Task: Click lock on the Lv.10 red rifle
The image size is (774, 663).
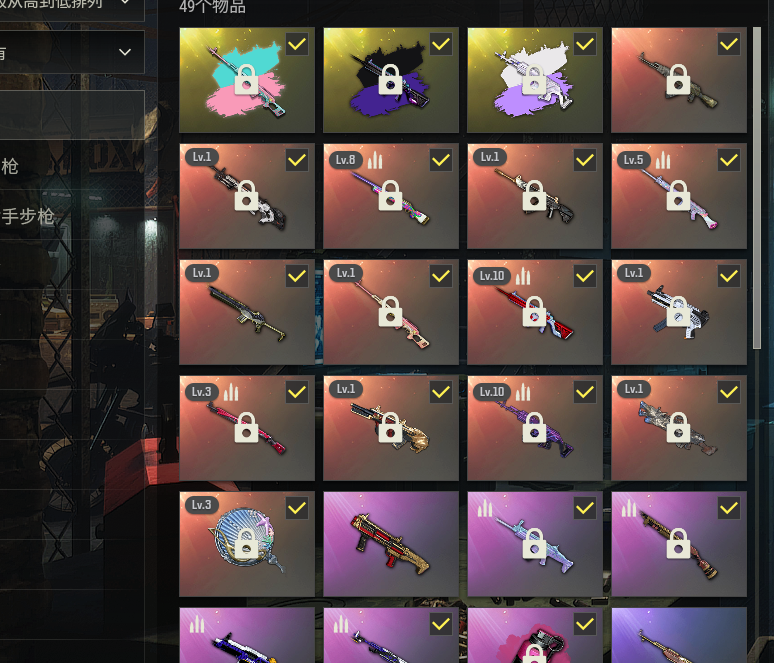Action: pyautogui.click(x=535, y=312)
